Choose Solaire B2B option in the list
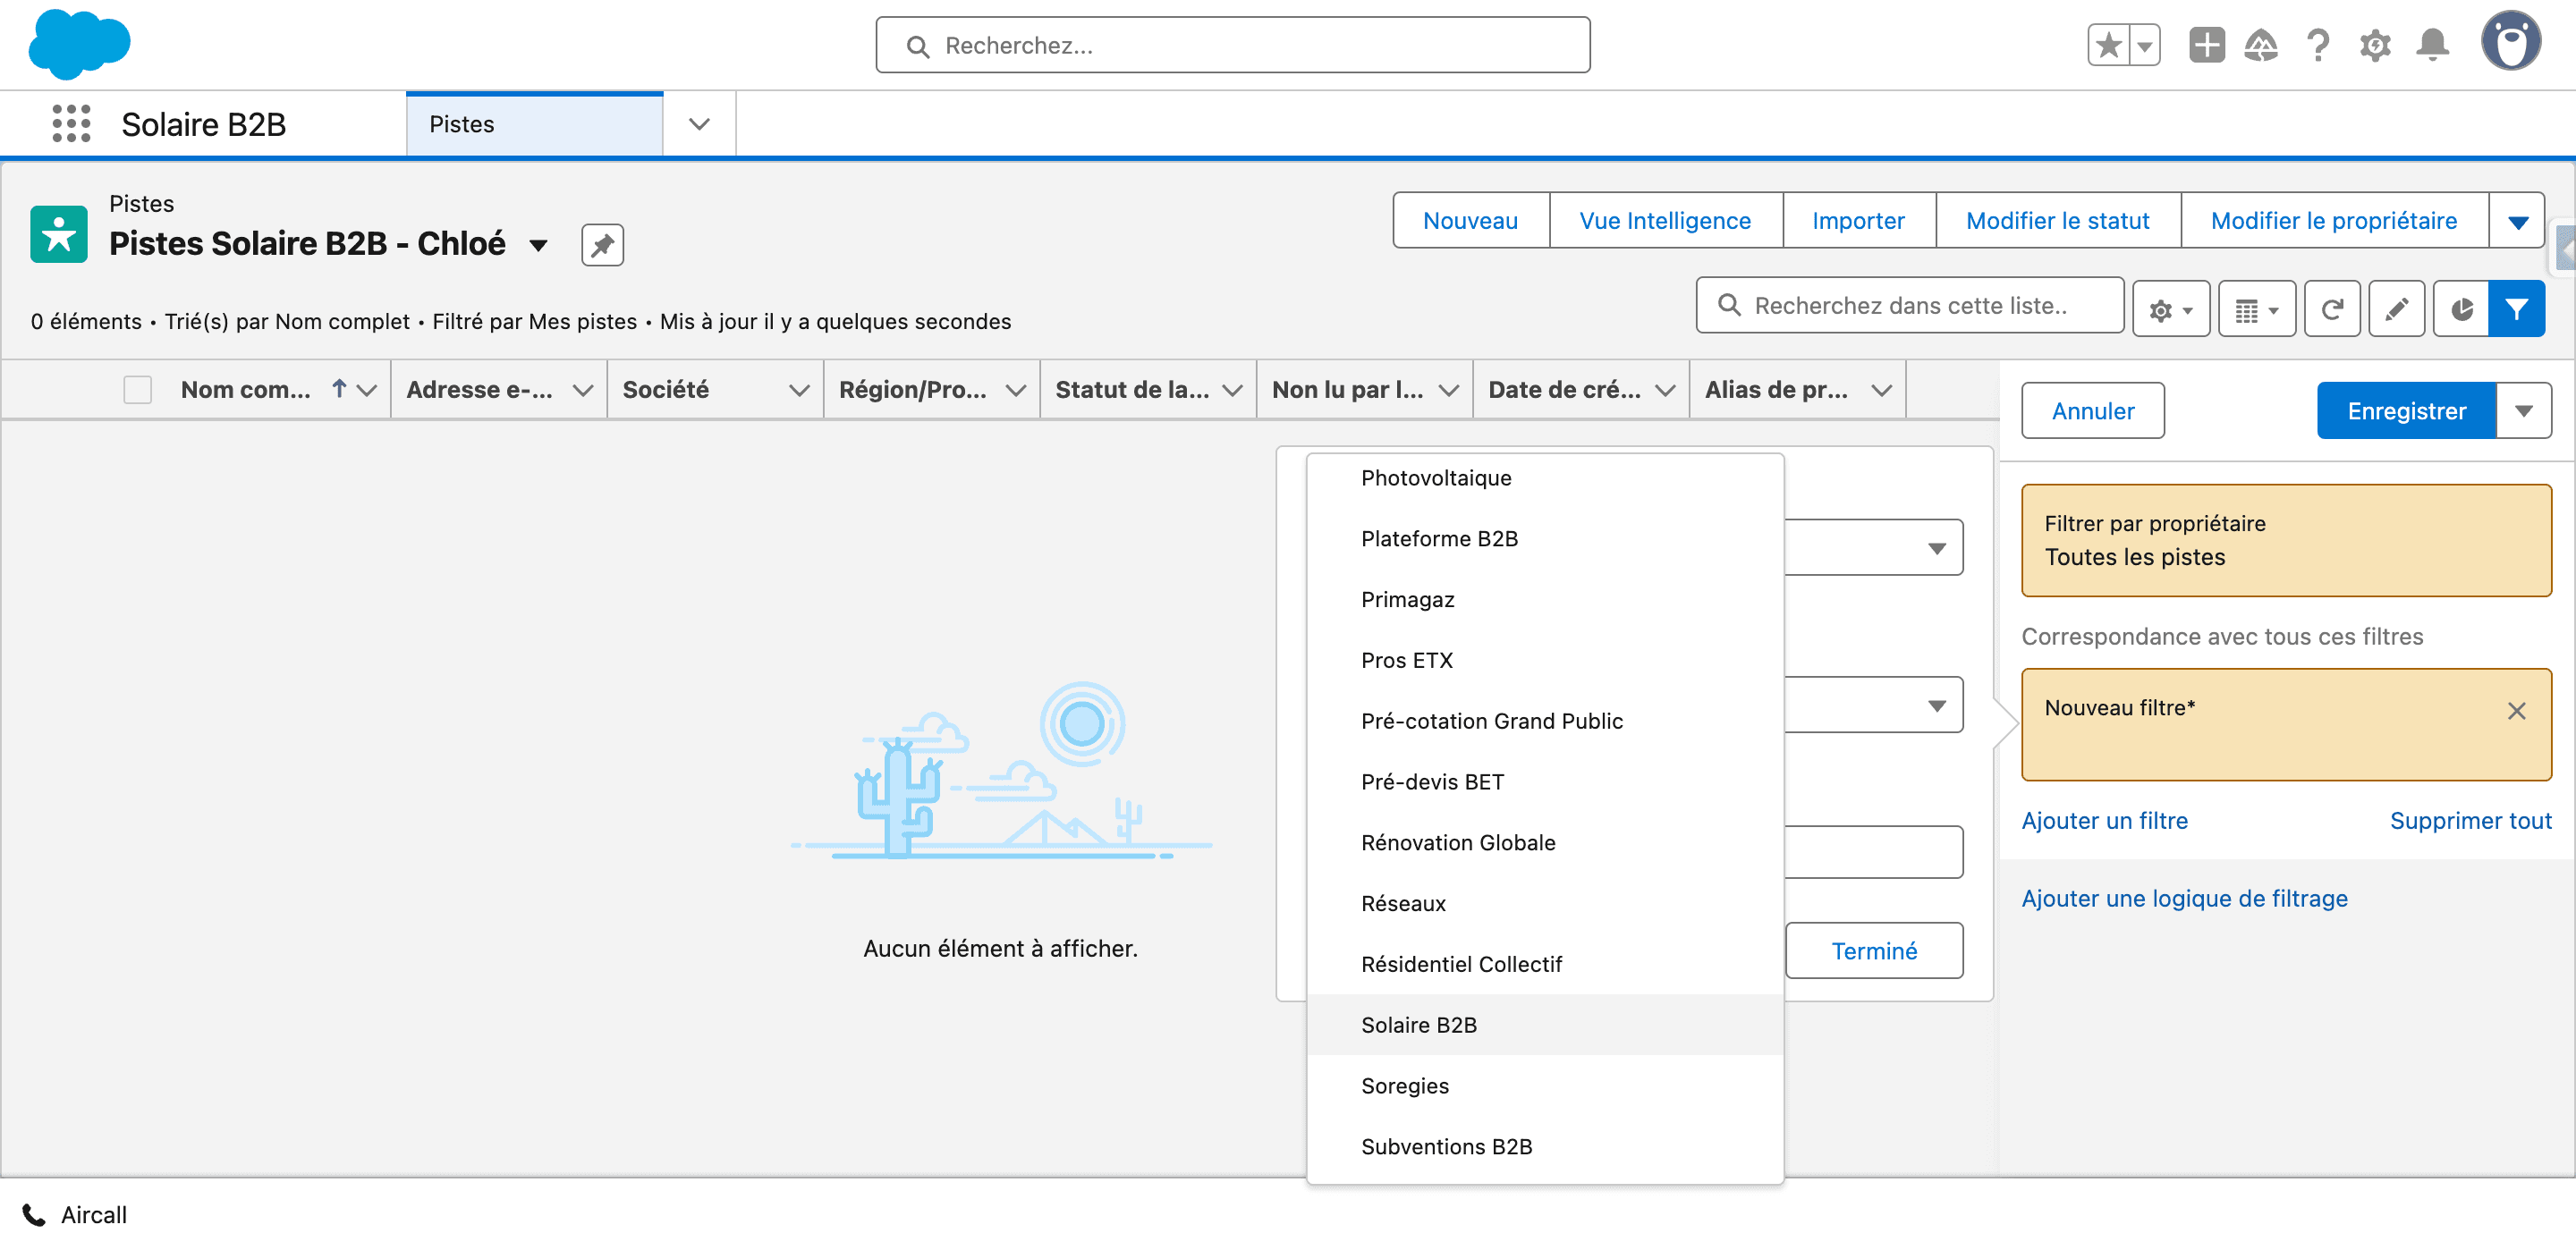2576x1250 pixels. pyautogui.click(x=1545, y=1026)
